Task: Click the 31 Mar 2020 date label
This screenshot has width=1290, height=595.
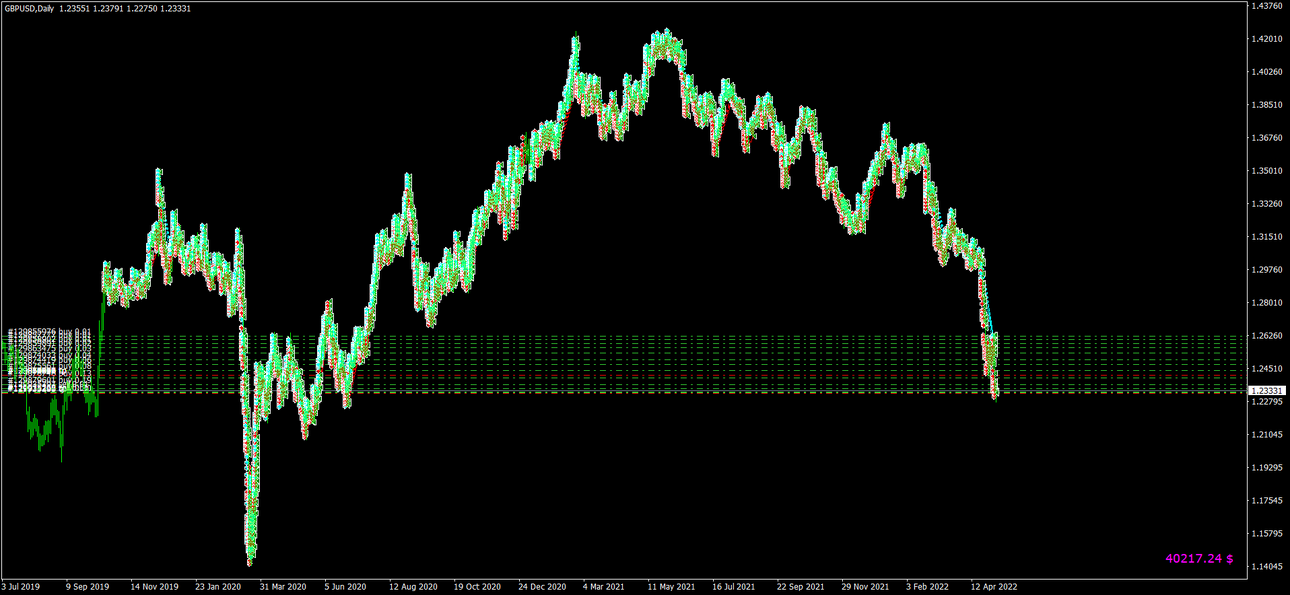Action: [282, 587]
